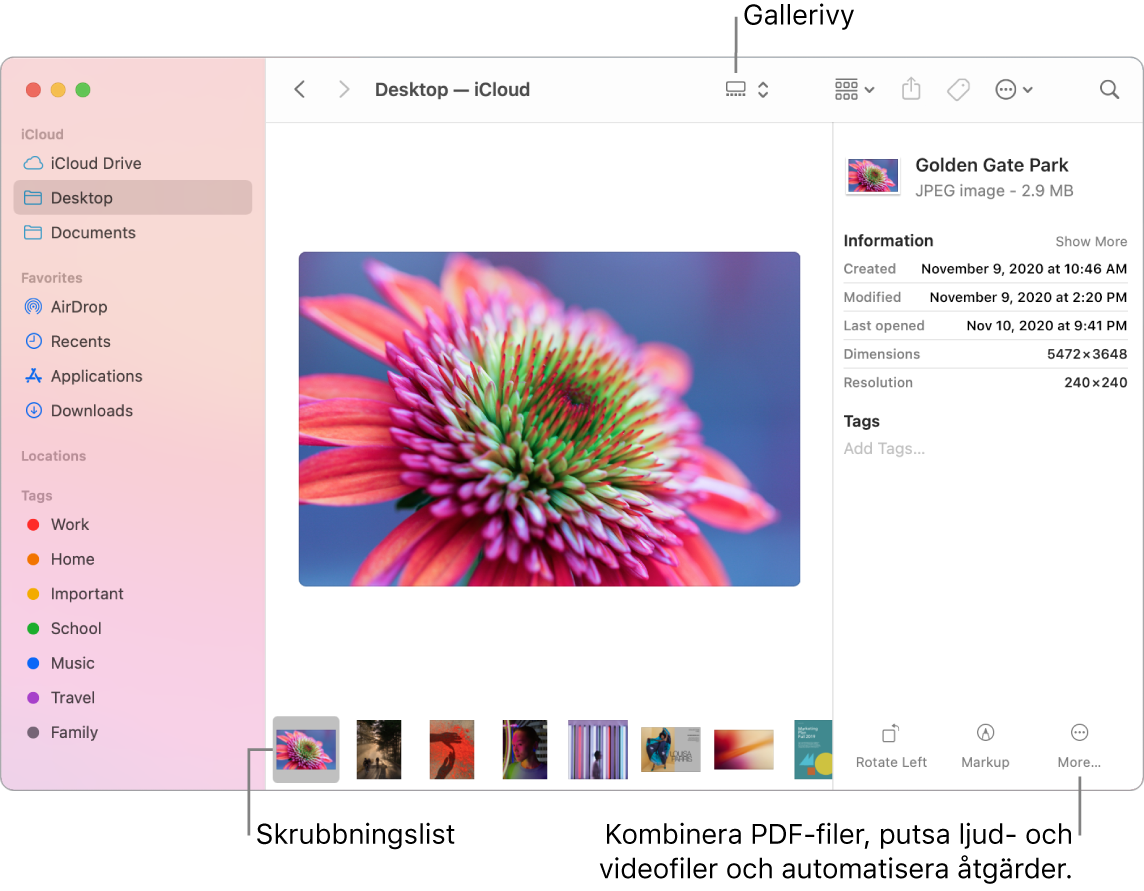Open Recents in sidebar
Screen dimensions: 1144x891
tap(133, 341)
